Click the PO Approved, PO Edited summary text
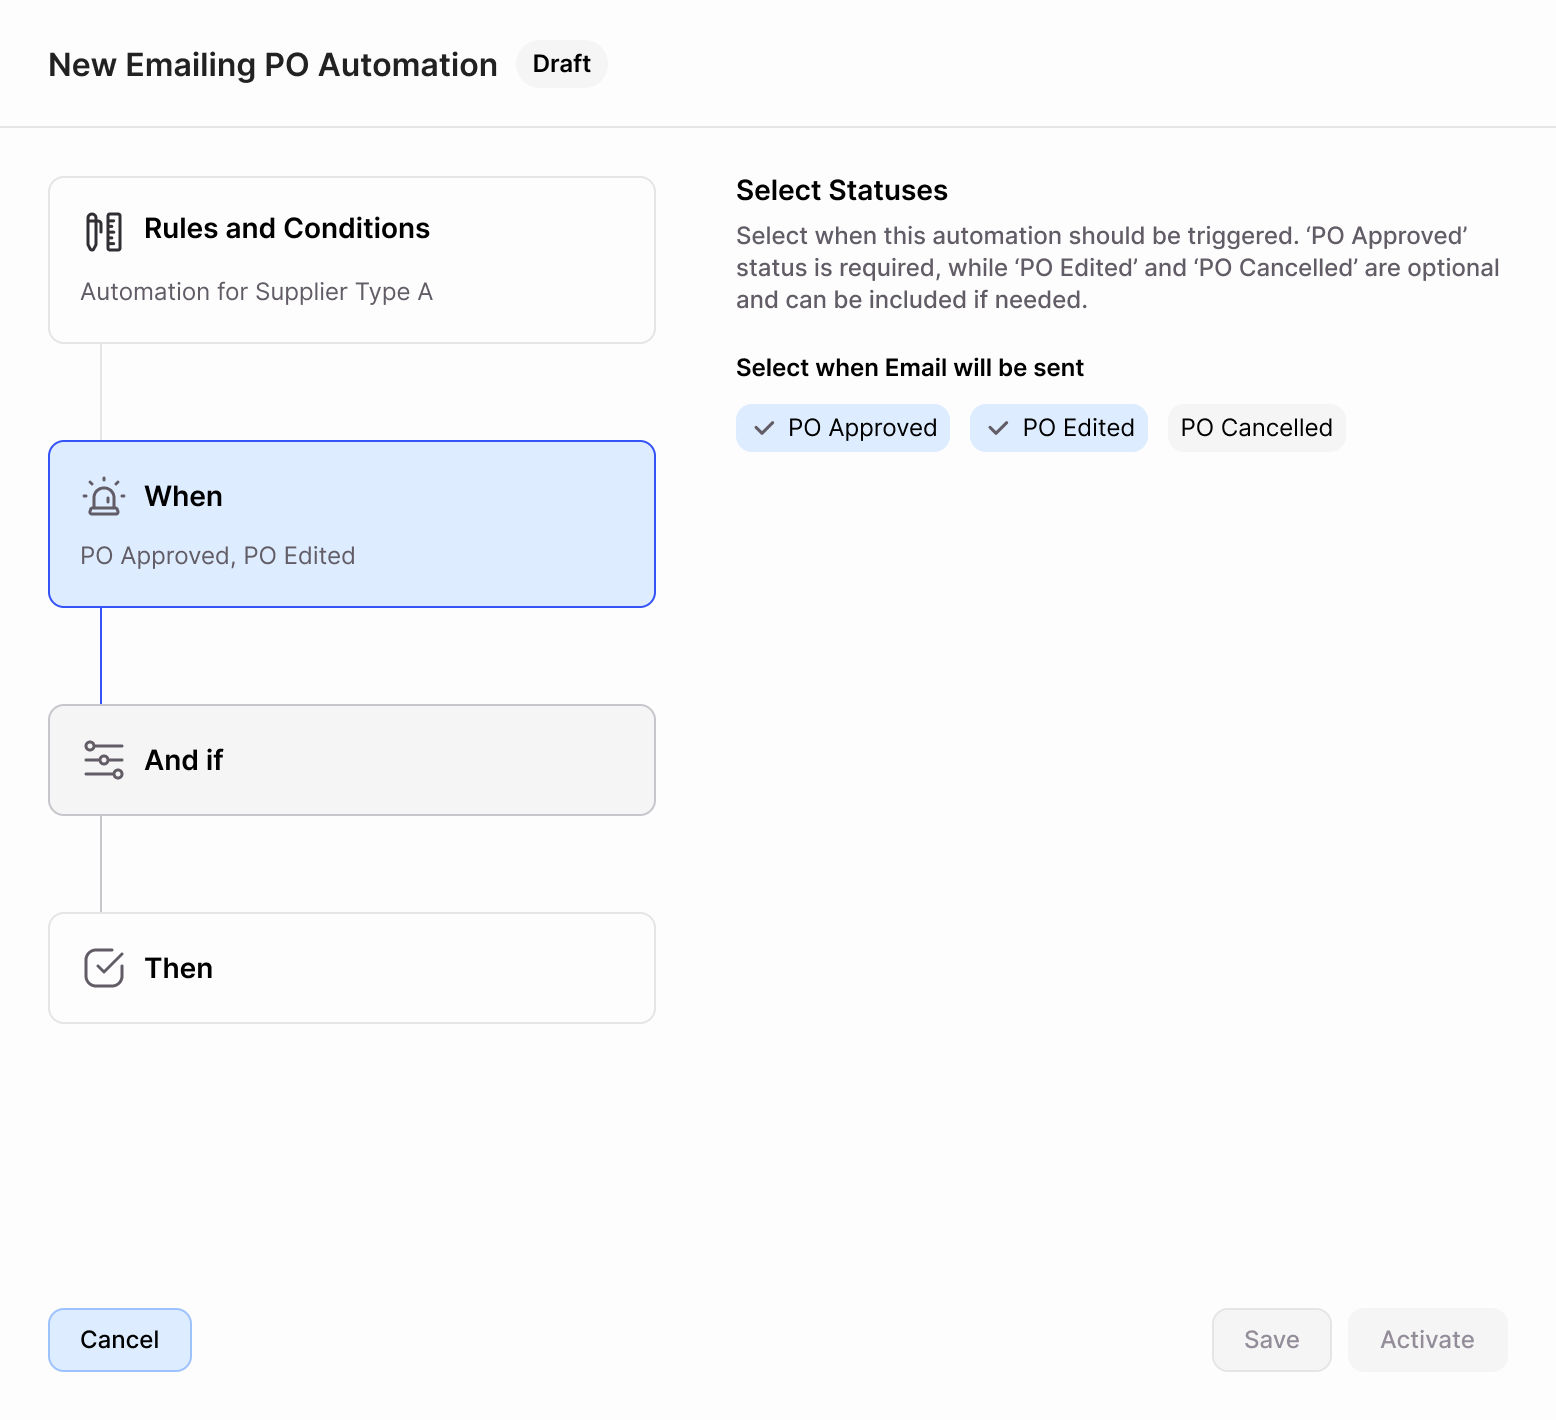The width and height of the screenshot is (1556, 1420). click(x=217, y=555)
